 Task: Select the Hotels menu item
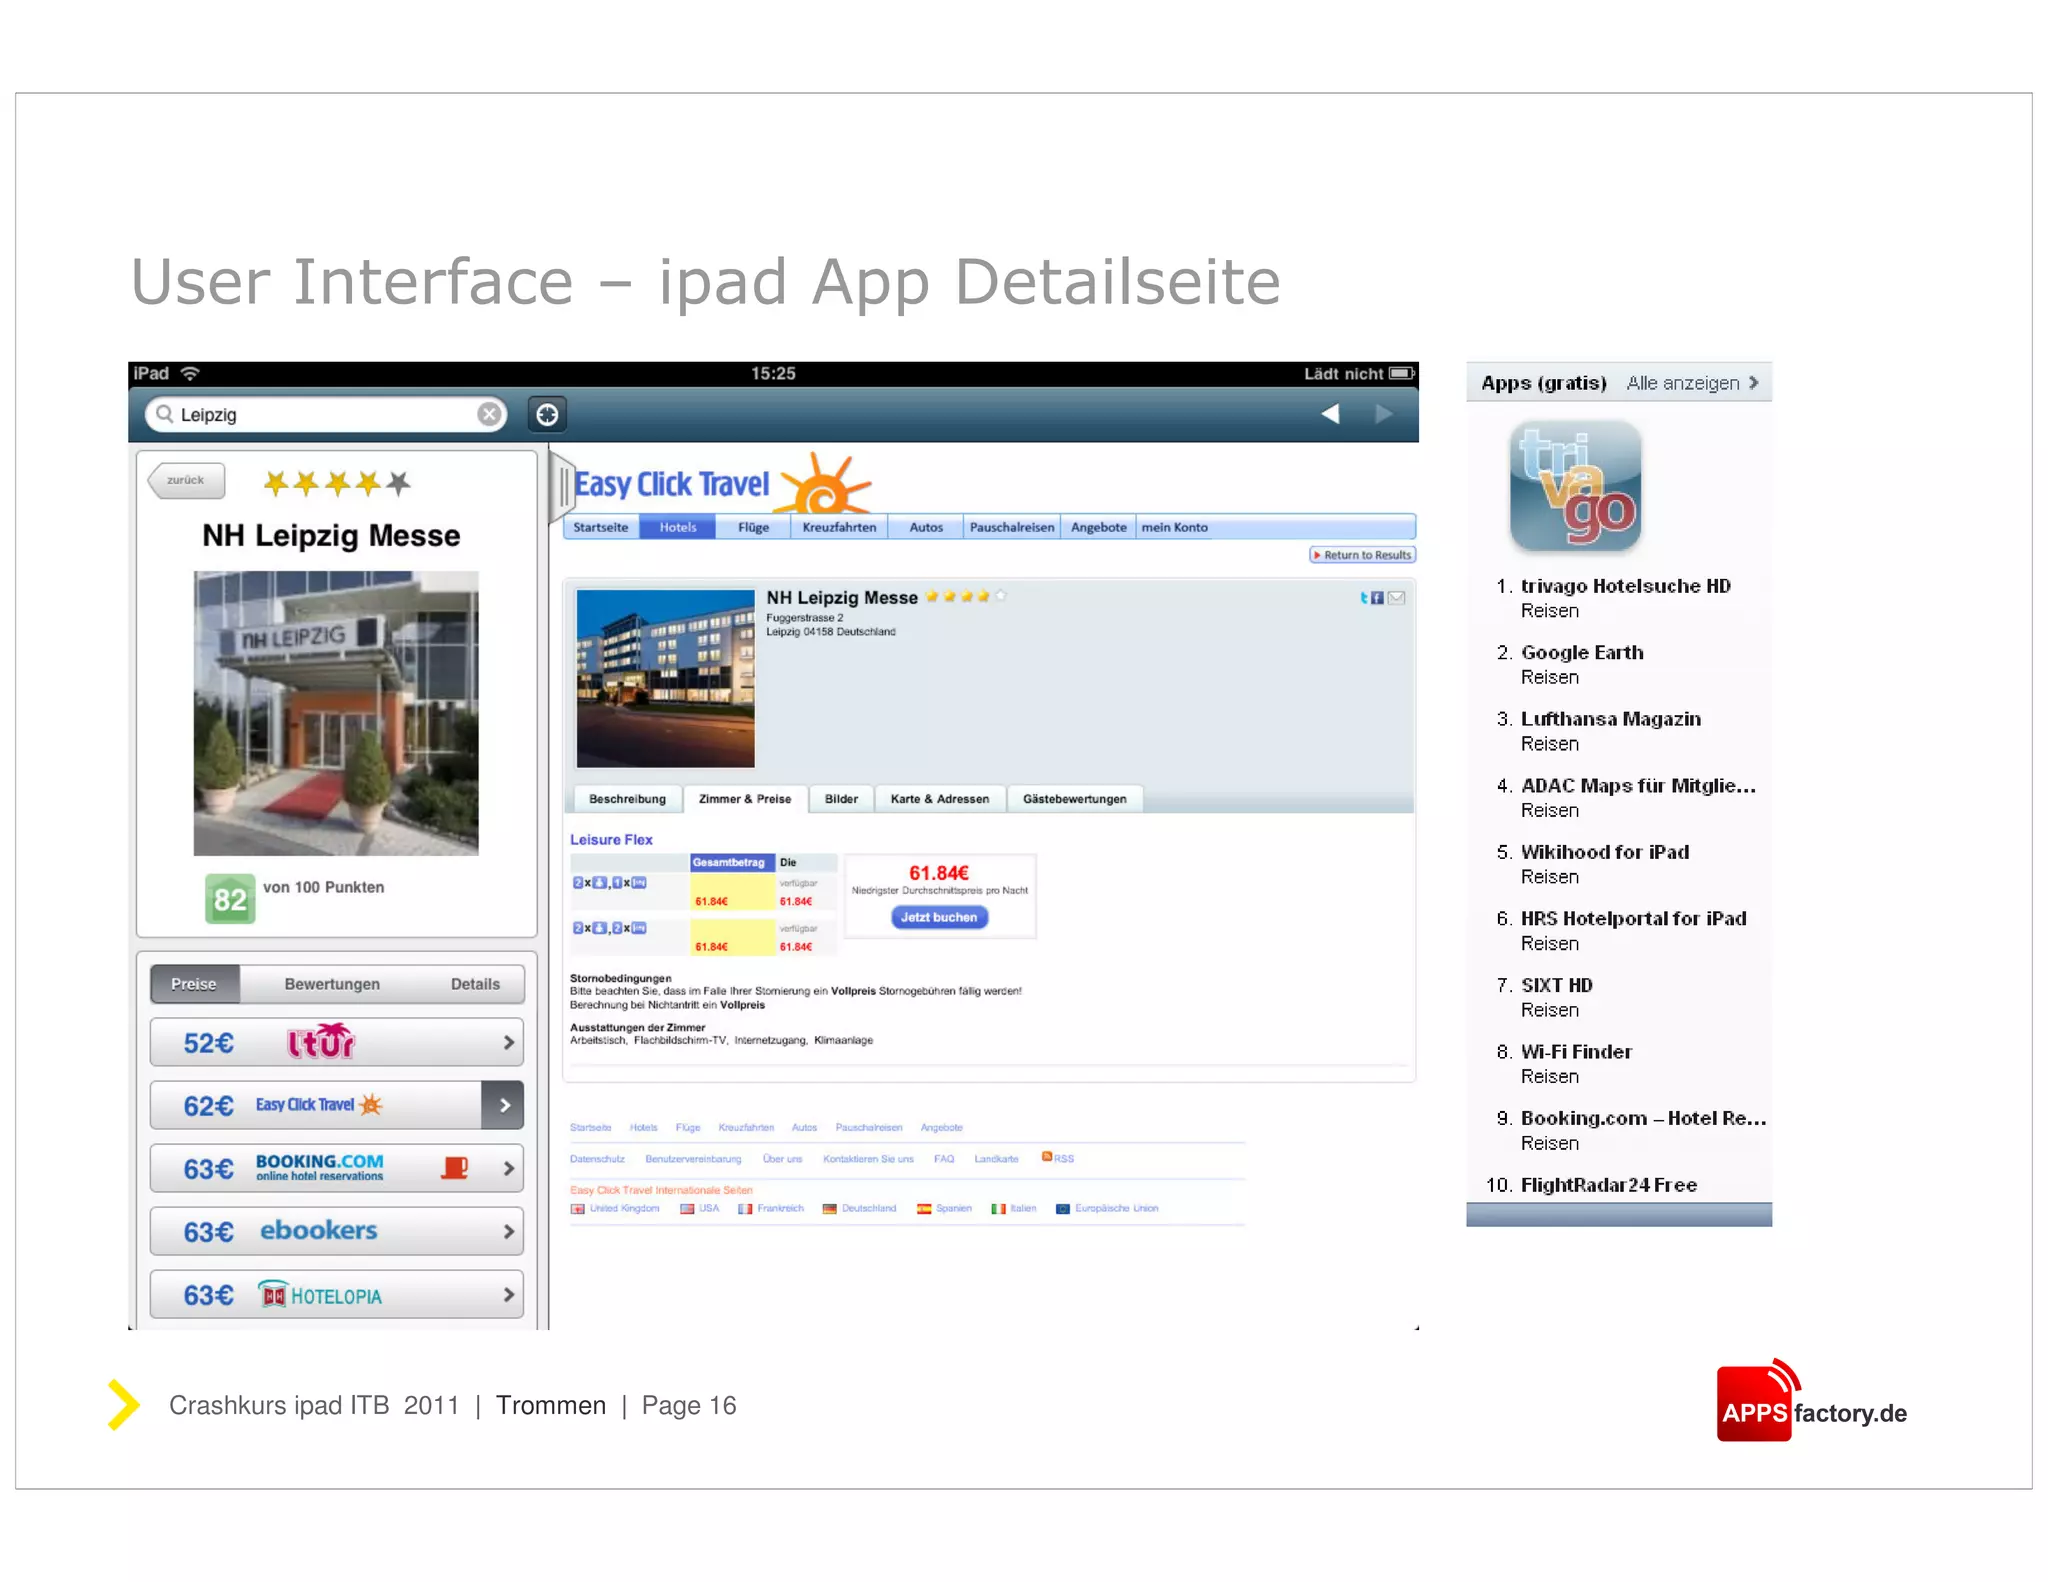pyautogui.click(x=677, y=527)
